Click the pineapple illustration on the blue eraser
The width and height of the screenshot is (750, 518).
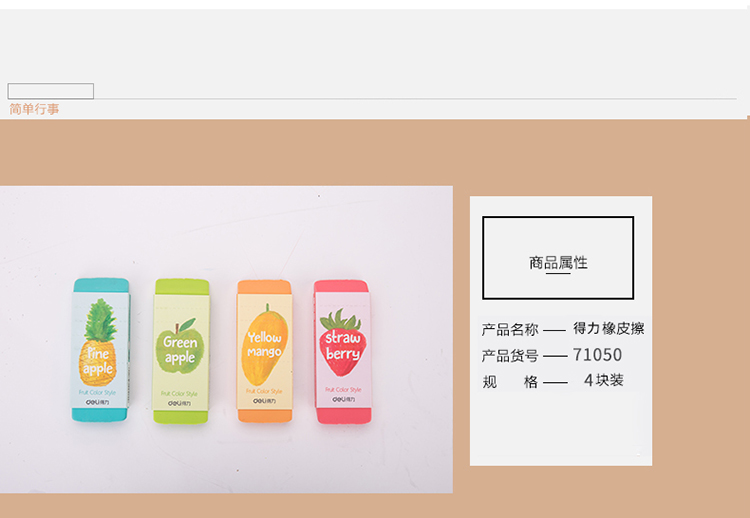(x=99, y=342)
